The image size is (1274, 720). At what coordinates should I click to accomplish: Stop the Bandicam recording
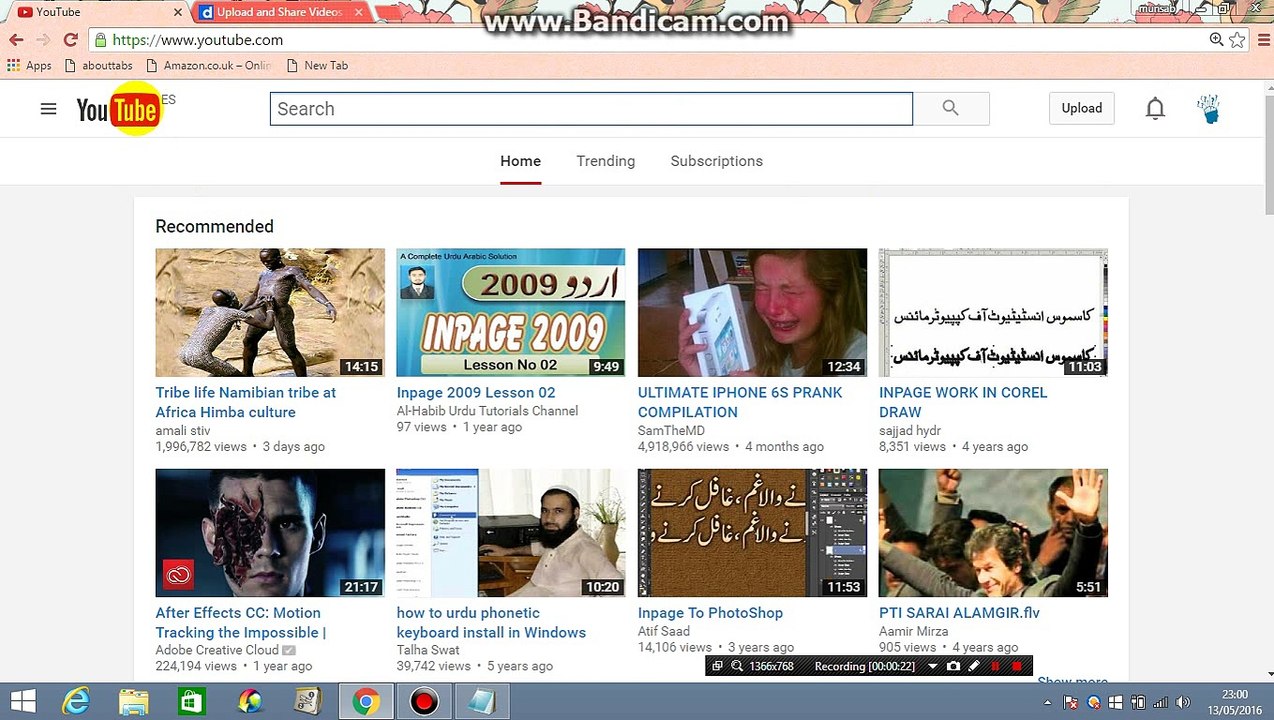(x=1017, y=666)
